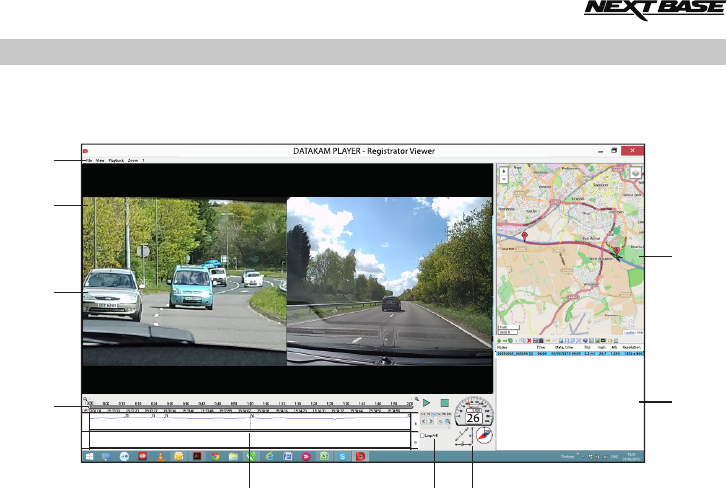The image size is (727, 488).
Task: Open the Playback menu
Action: (x=116, y=160)
